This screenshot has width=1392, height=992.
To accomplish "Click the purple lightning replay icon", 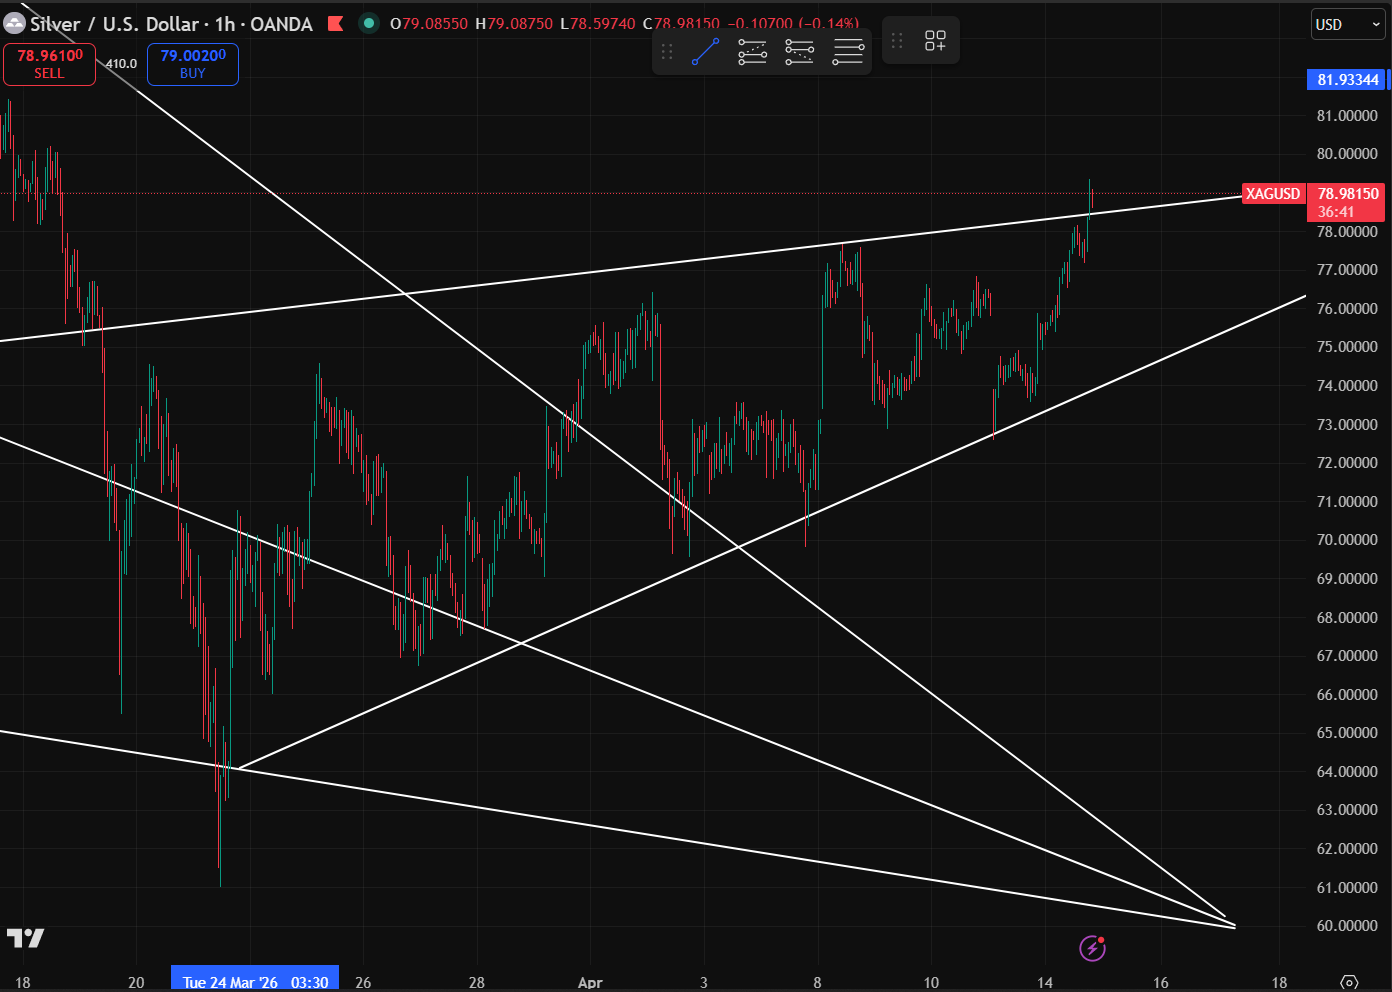I will (x=1092, y=947).
